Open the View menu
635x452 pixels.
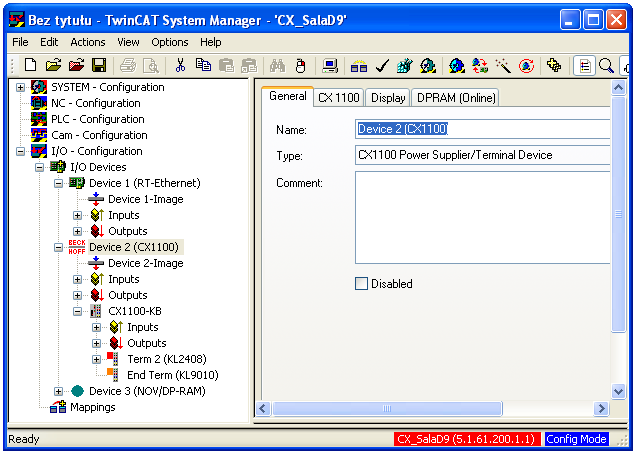128,42
